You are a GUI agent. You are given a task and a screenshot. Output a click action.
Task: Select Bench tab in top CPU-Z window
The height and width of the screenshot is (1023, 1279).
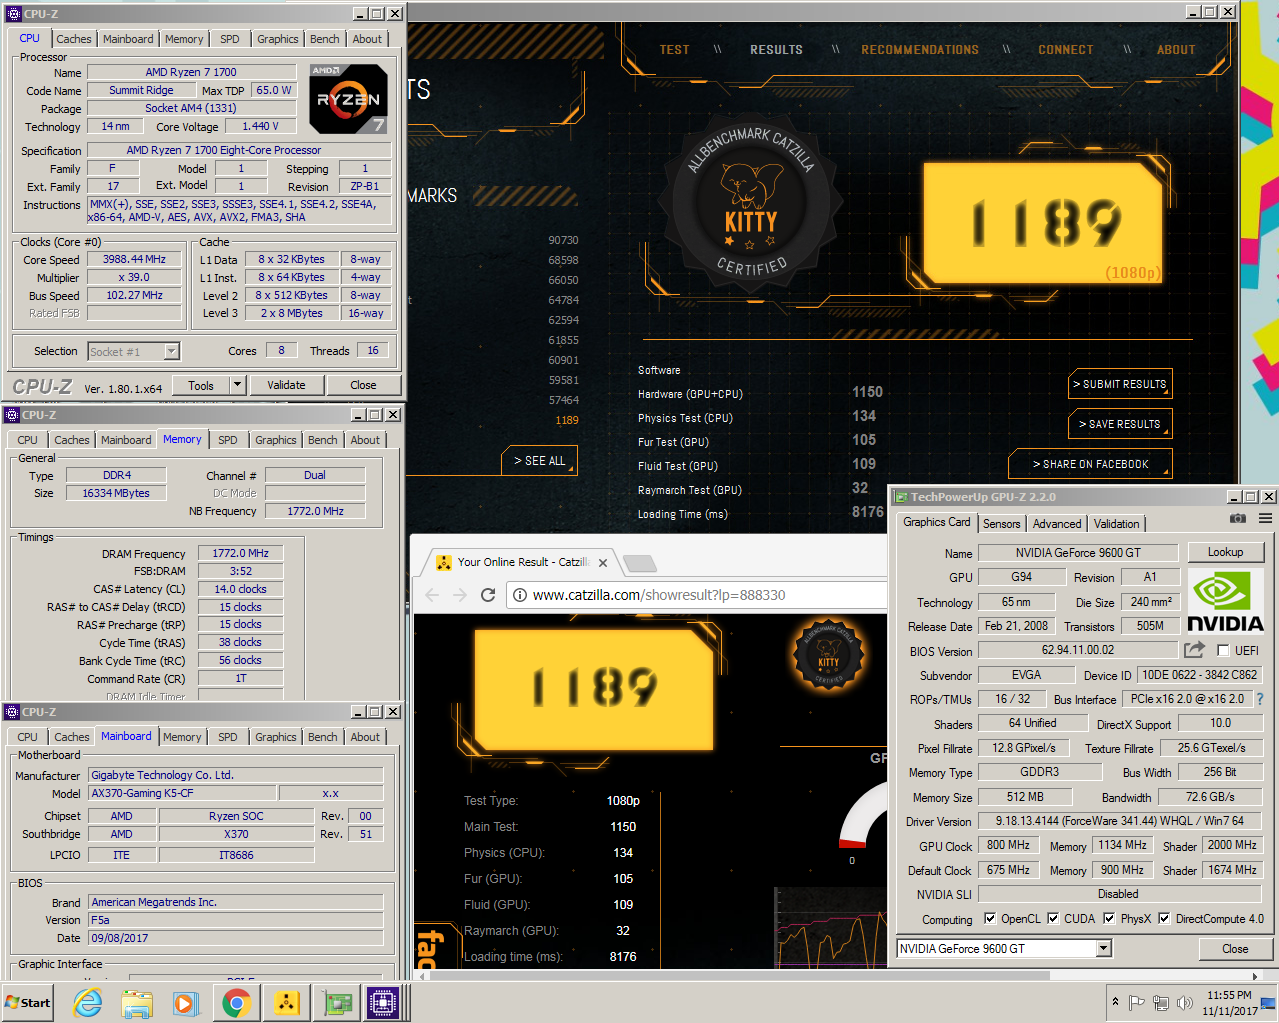pyautogui.click(x=324, y=39)
